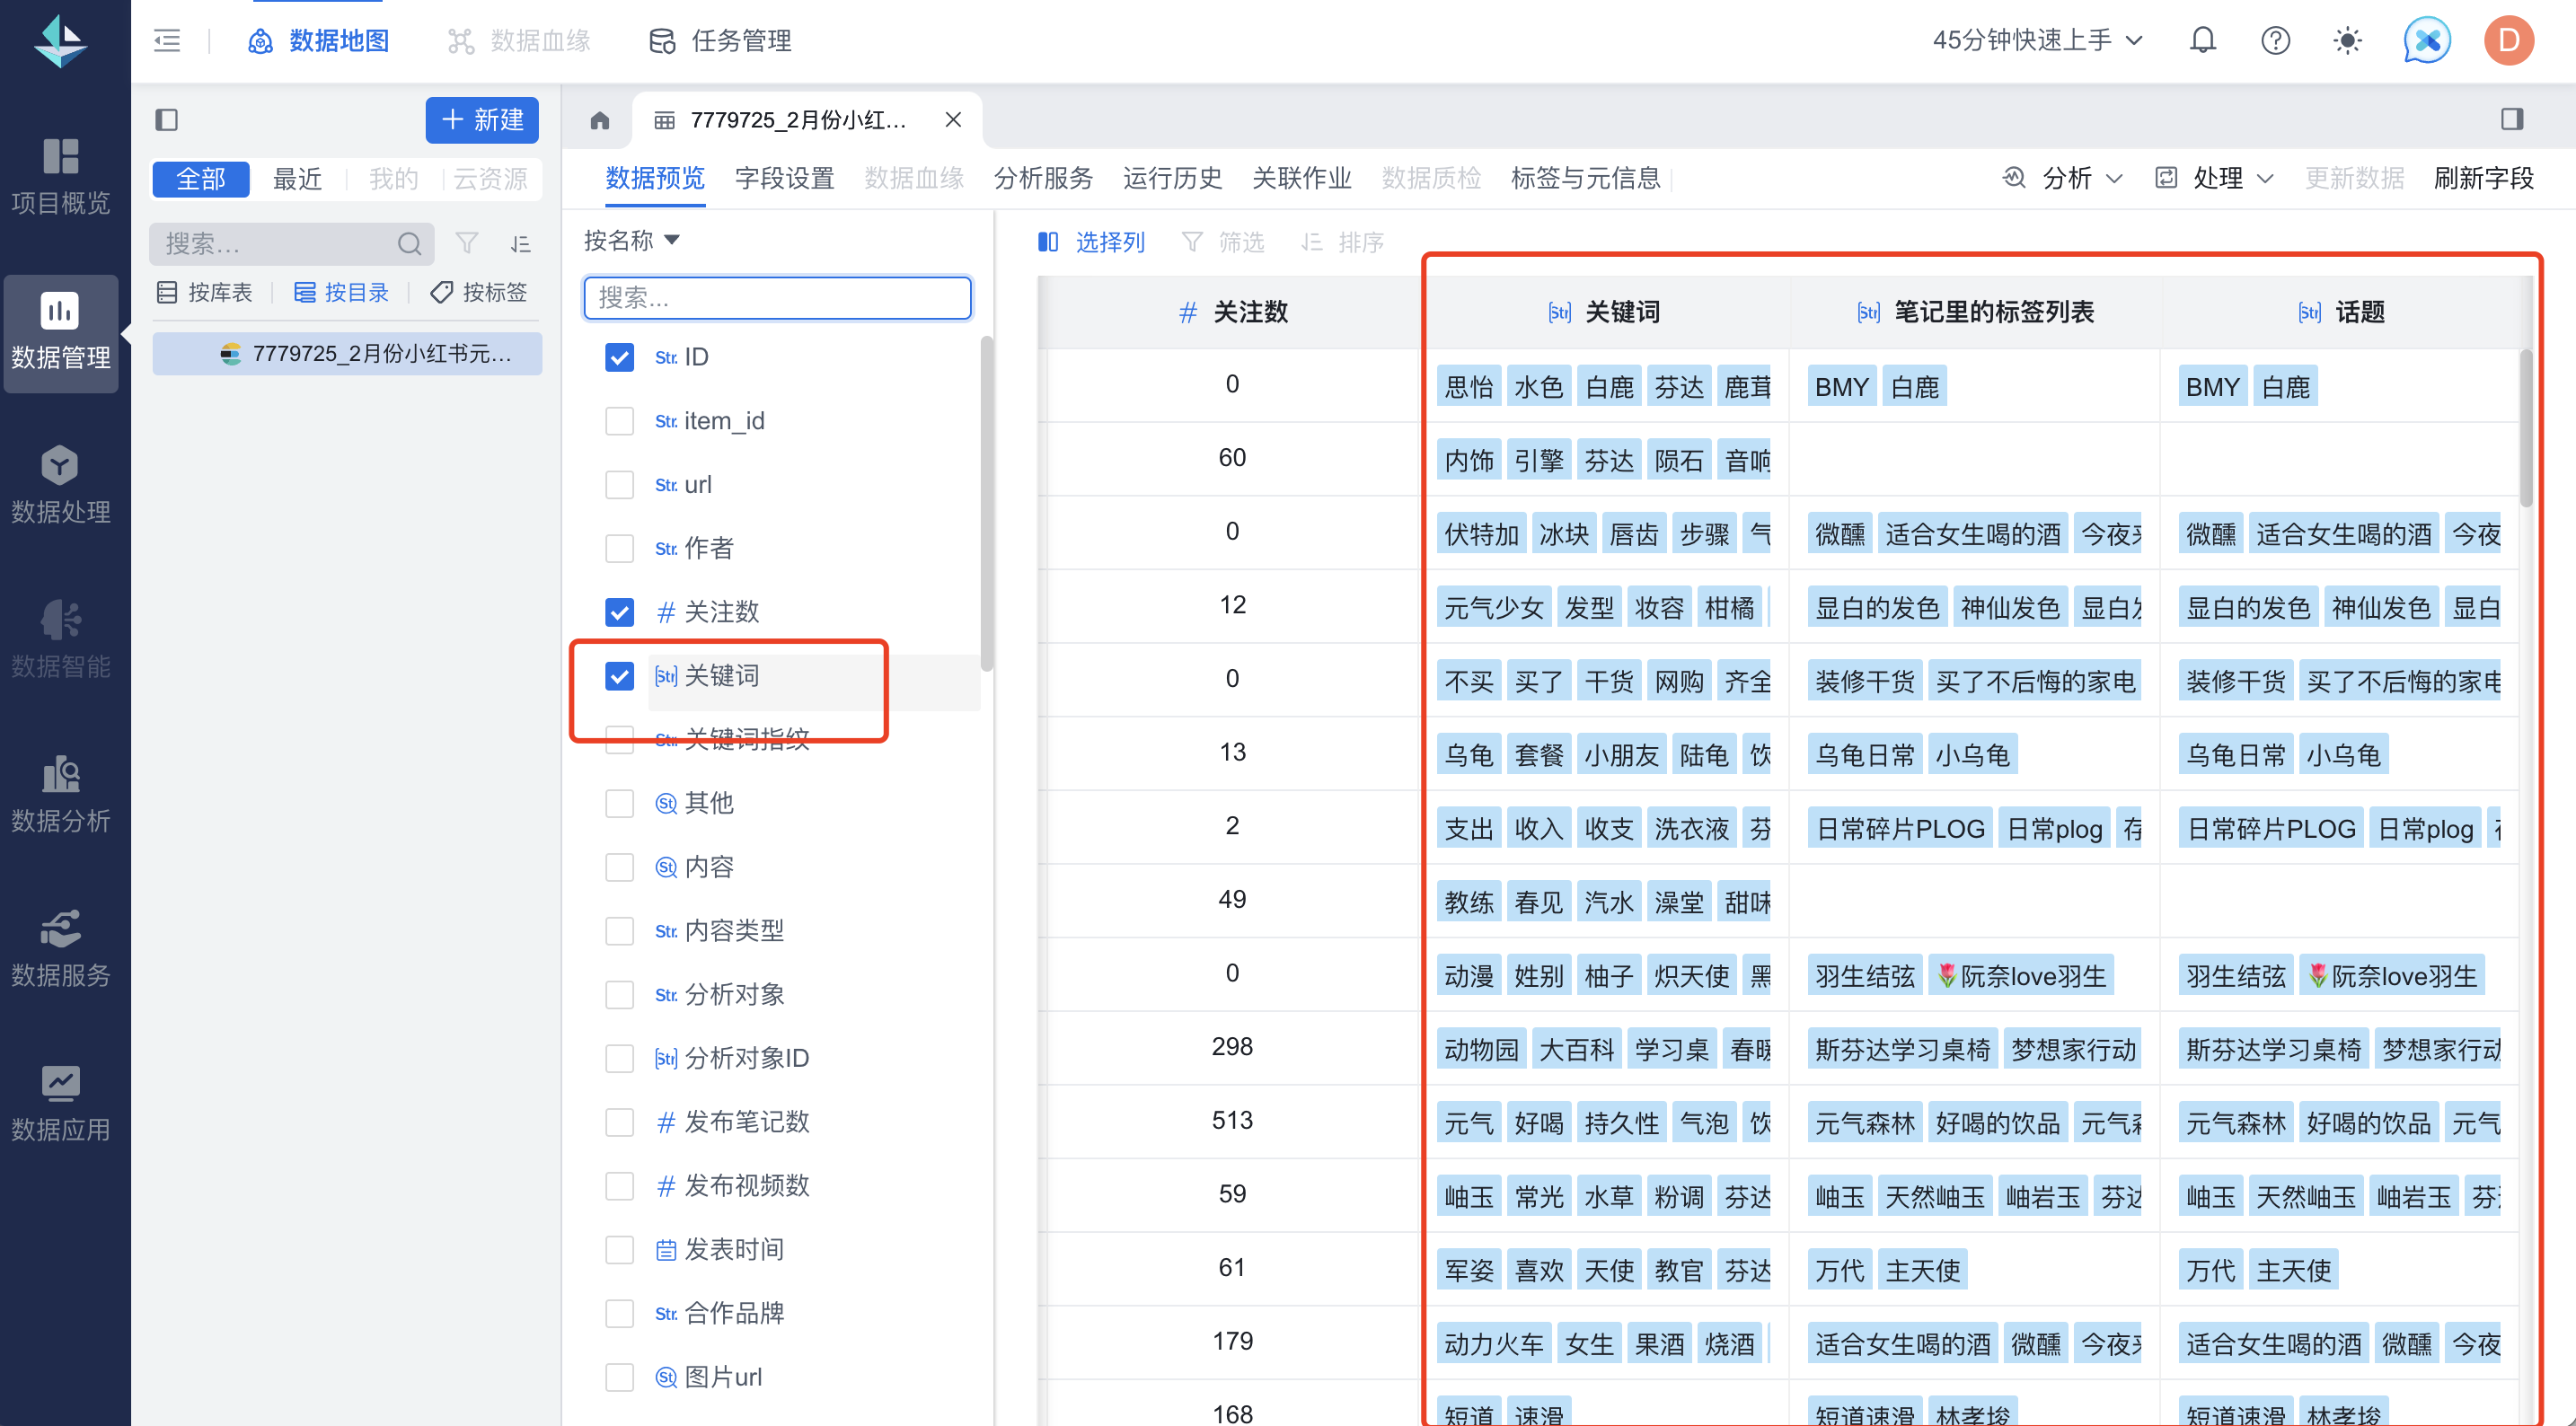
Task: Select the 标签与元信息 tab
Action: [x=1586, y=178]
